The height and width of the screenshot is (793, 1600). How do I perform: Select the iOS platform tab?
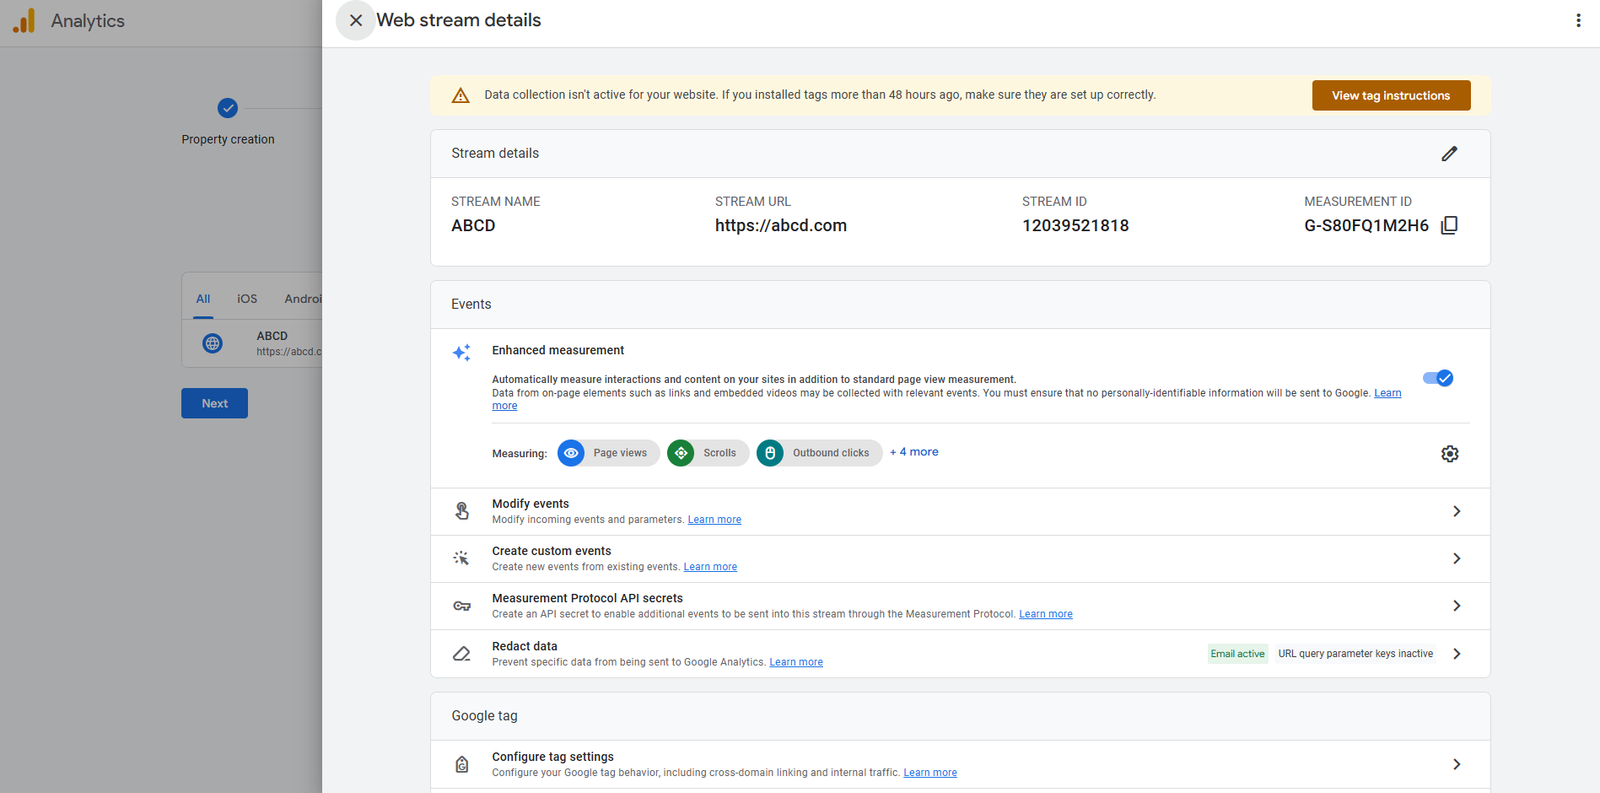click(x=247, y=299)
